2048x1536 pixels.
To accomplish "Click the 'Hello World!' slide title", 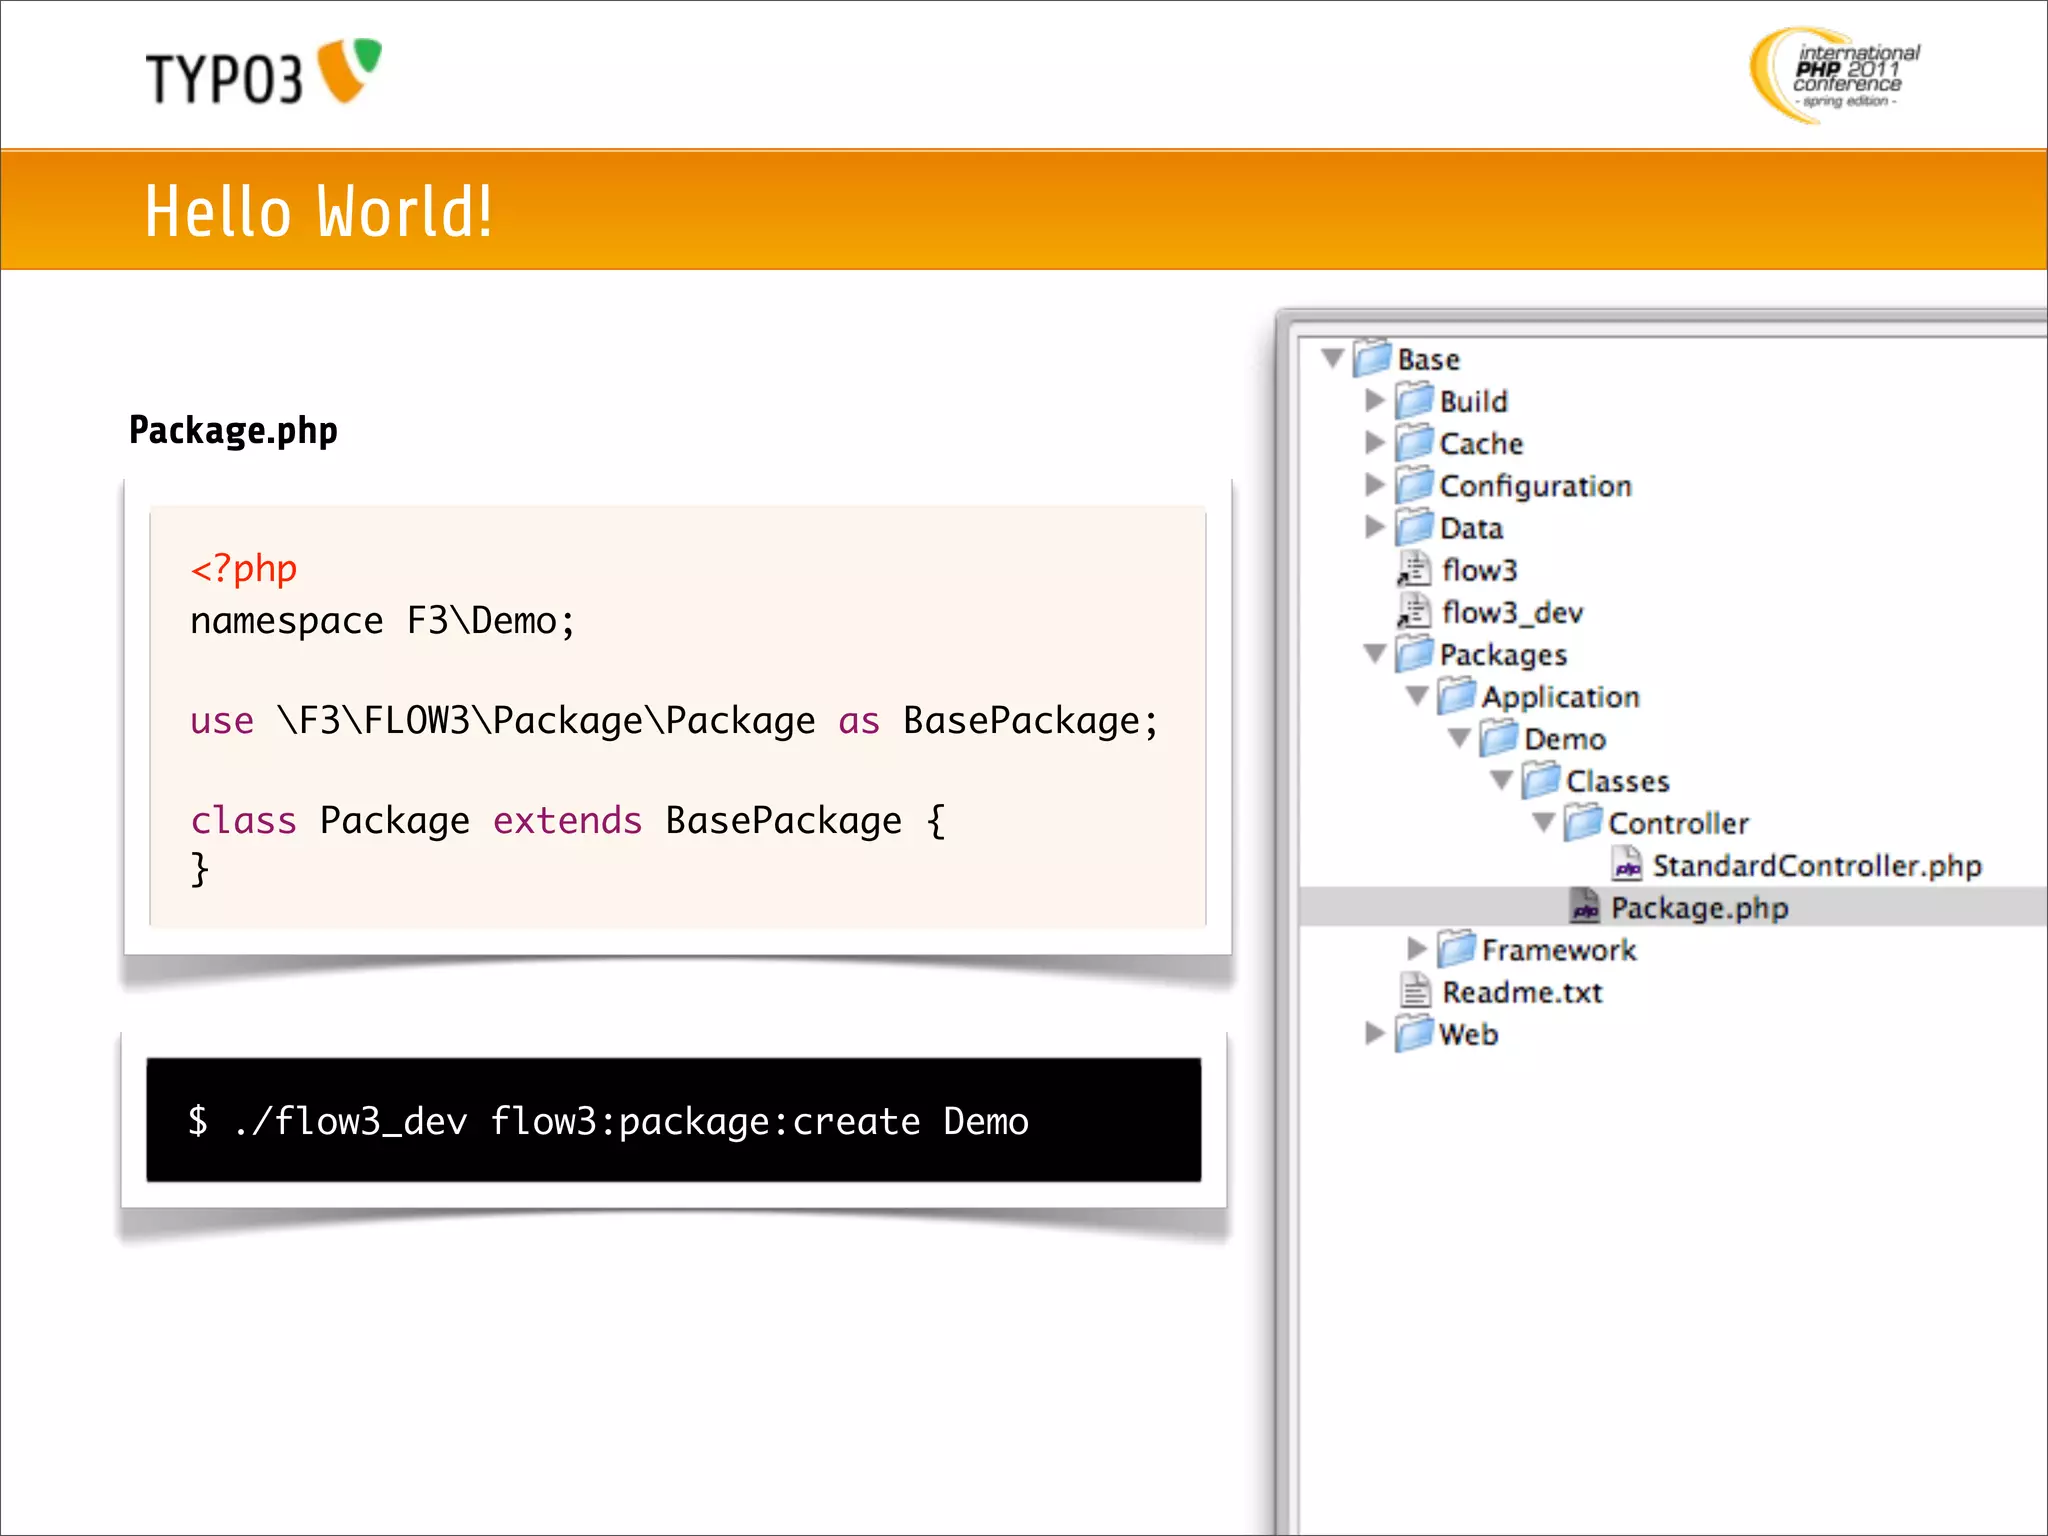I will tap(318, 211).
